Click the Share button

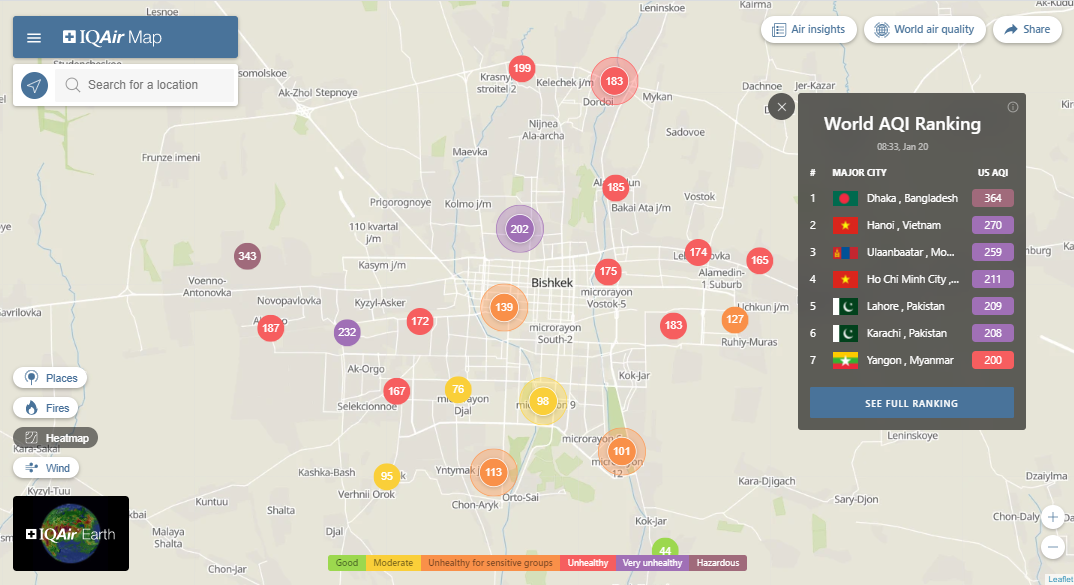point(1027,30)
